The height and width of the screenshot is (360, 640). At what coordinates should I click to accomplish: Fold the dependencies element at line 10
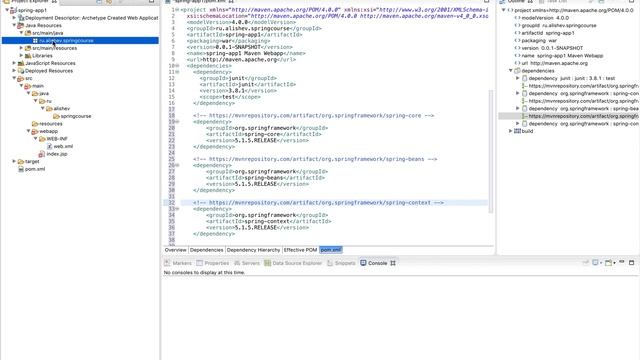(177, 66)
